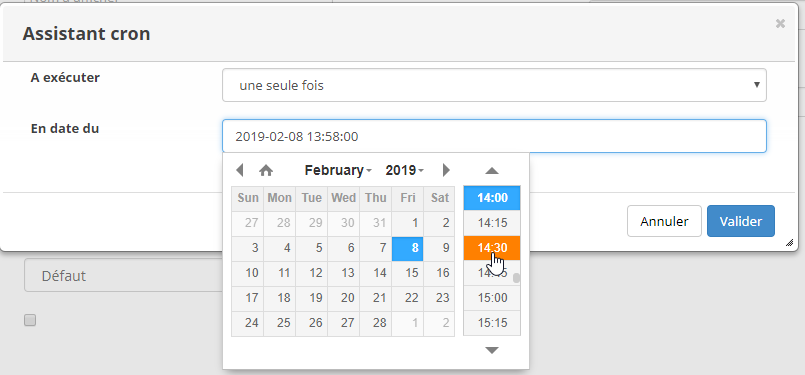
Task: Select February 24 in calendar
Action: coord(247,324)
